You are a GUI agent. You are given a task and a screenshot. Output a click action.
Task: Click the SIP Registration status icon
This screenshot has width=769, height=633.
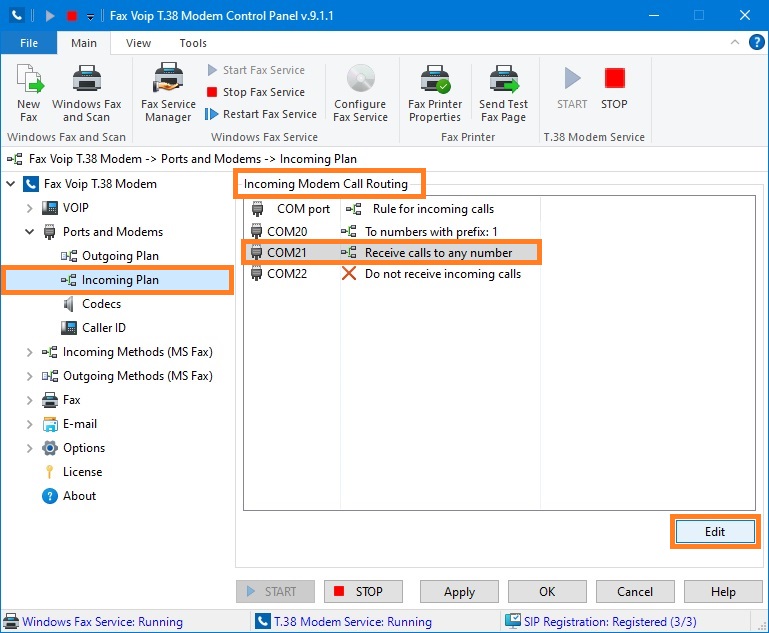click(x=513, y=621)
